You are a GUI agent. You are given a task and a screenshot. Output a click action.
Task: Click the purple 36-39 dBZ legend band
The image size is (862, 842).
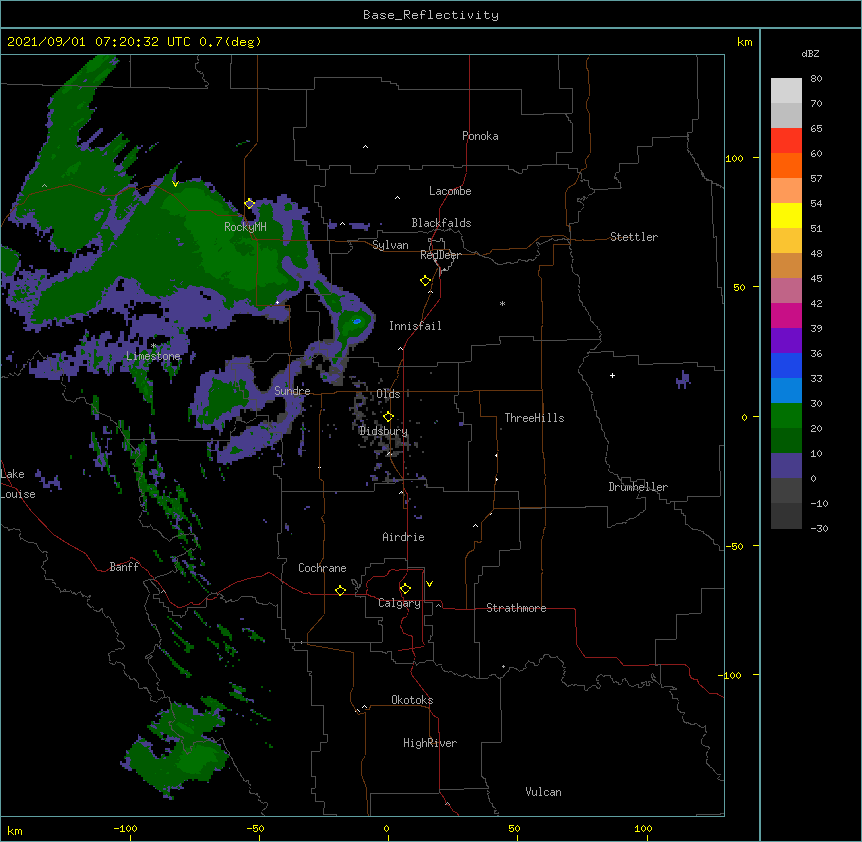click(x=786, y=341)
